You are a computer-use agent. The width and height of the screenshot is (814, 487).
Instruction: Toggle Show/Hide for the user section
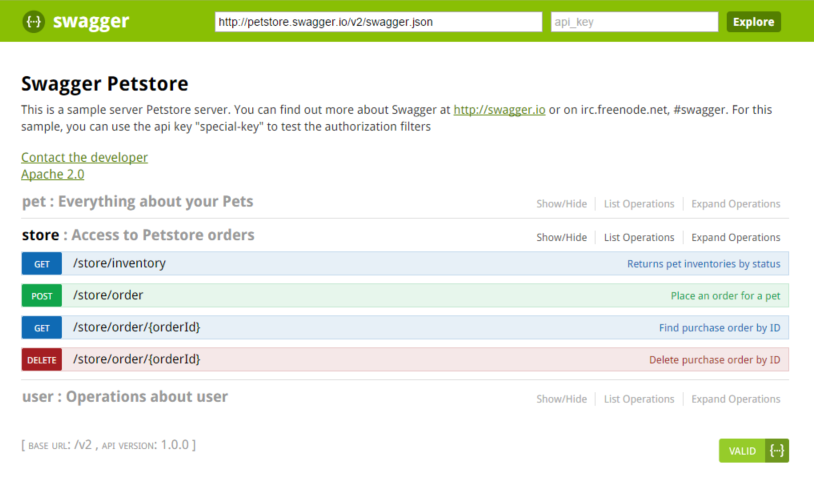(561, 399)
